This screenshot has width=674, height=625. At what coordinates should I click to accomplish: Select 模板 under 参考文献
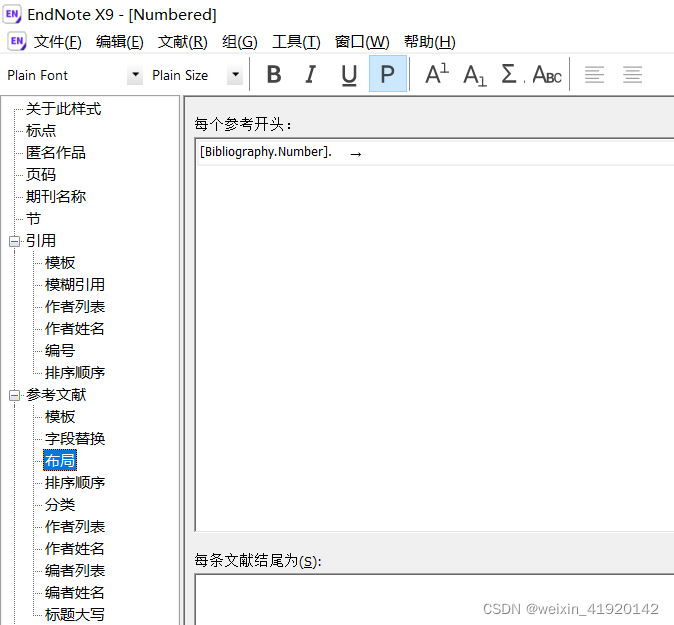point(60,417)
